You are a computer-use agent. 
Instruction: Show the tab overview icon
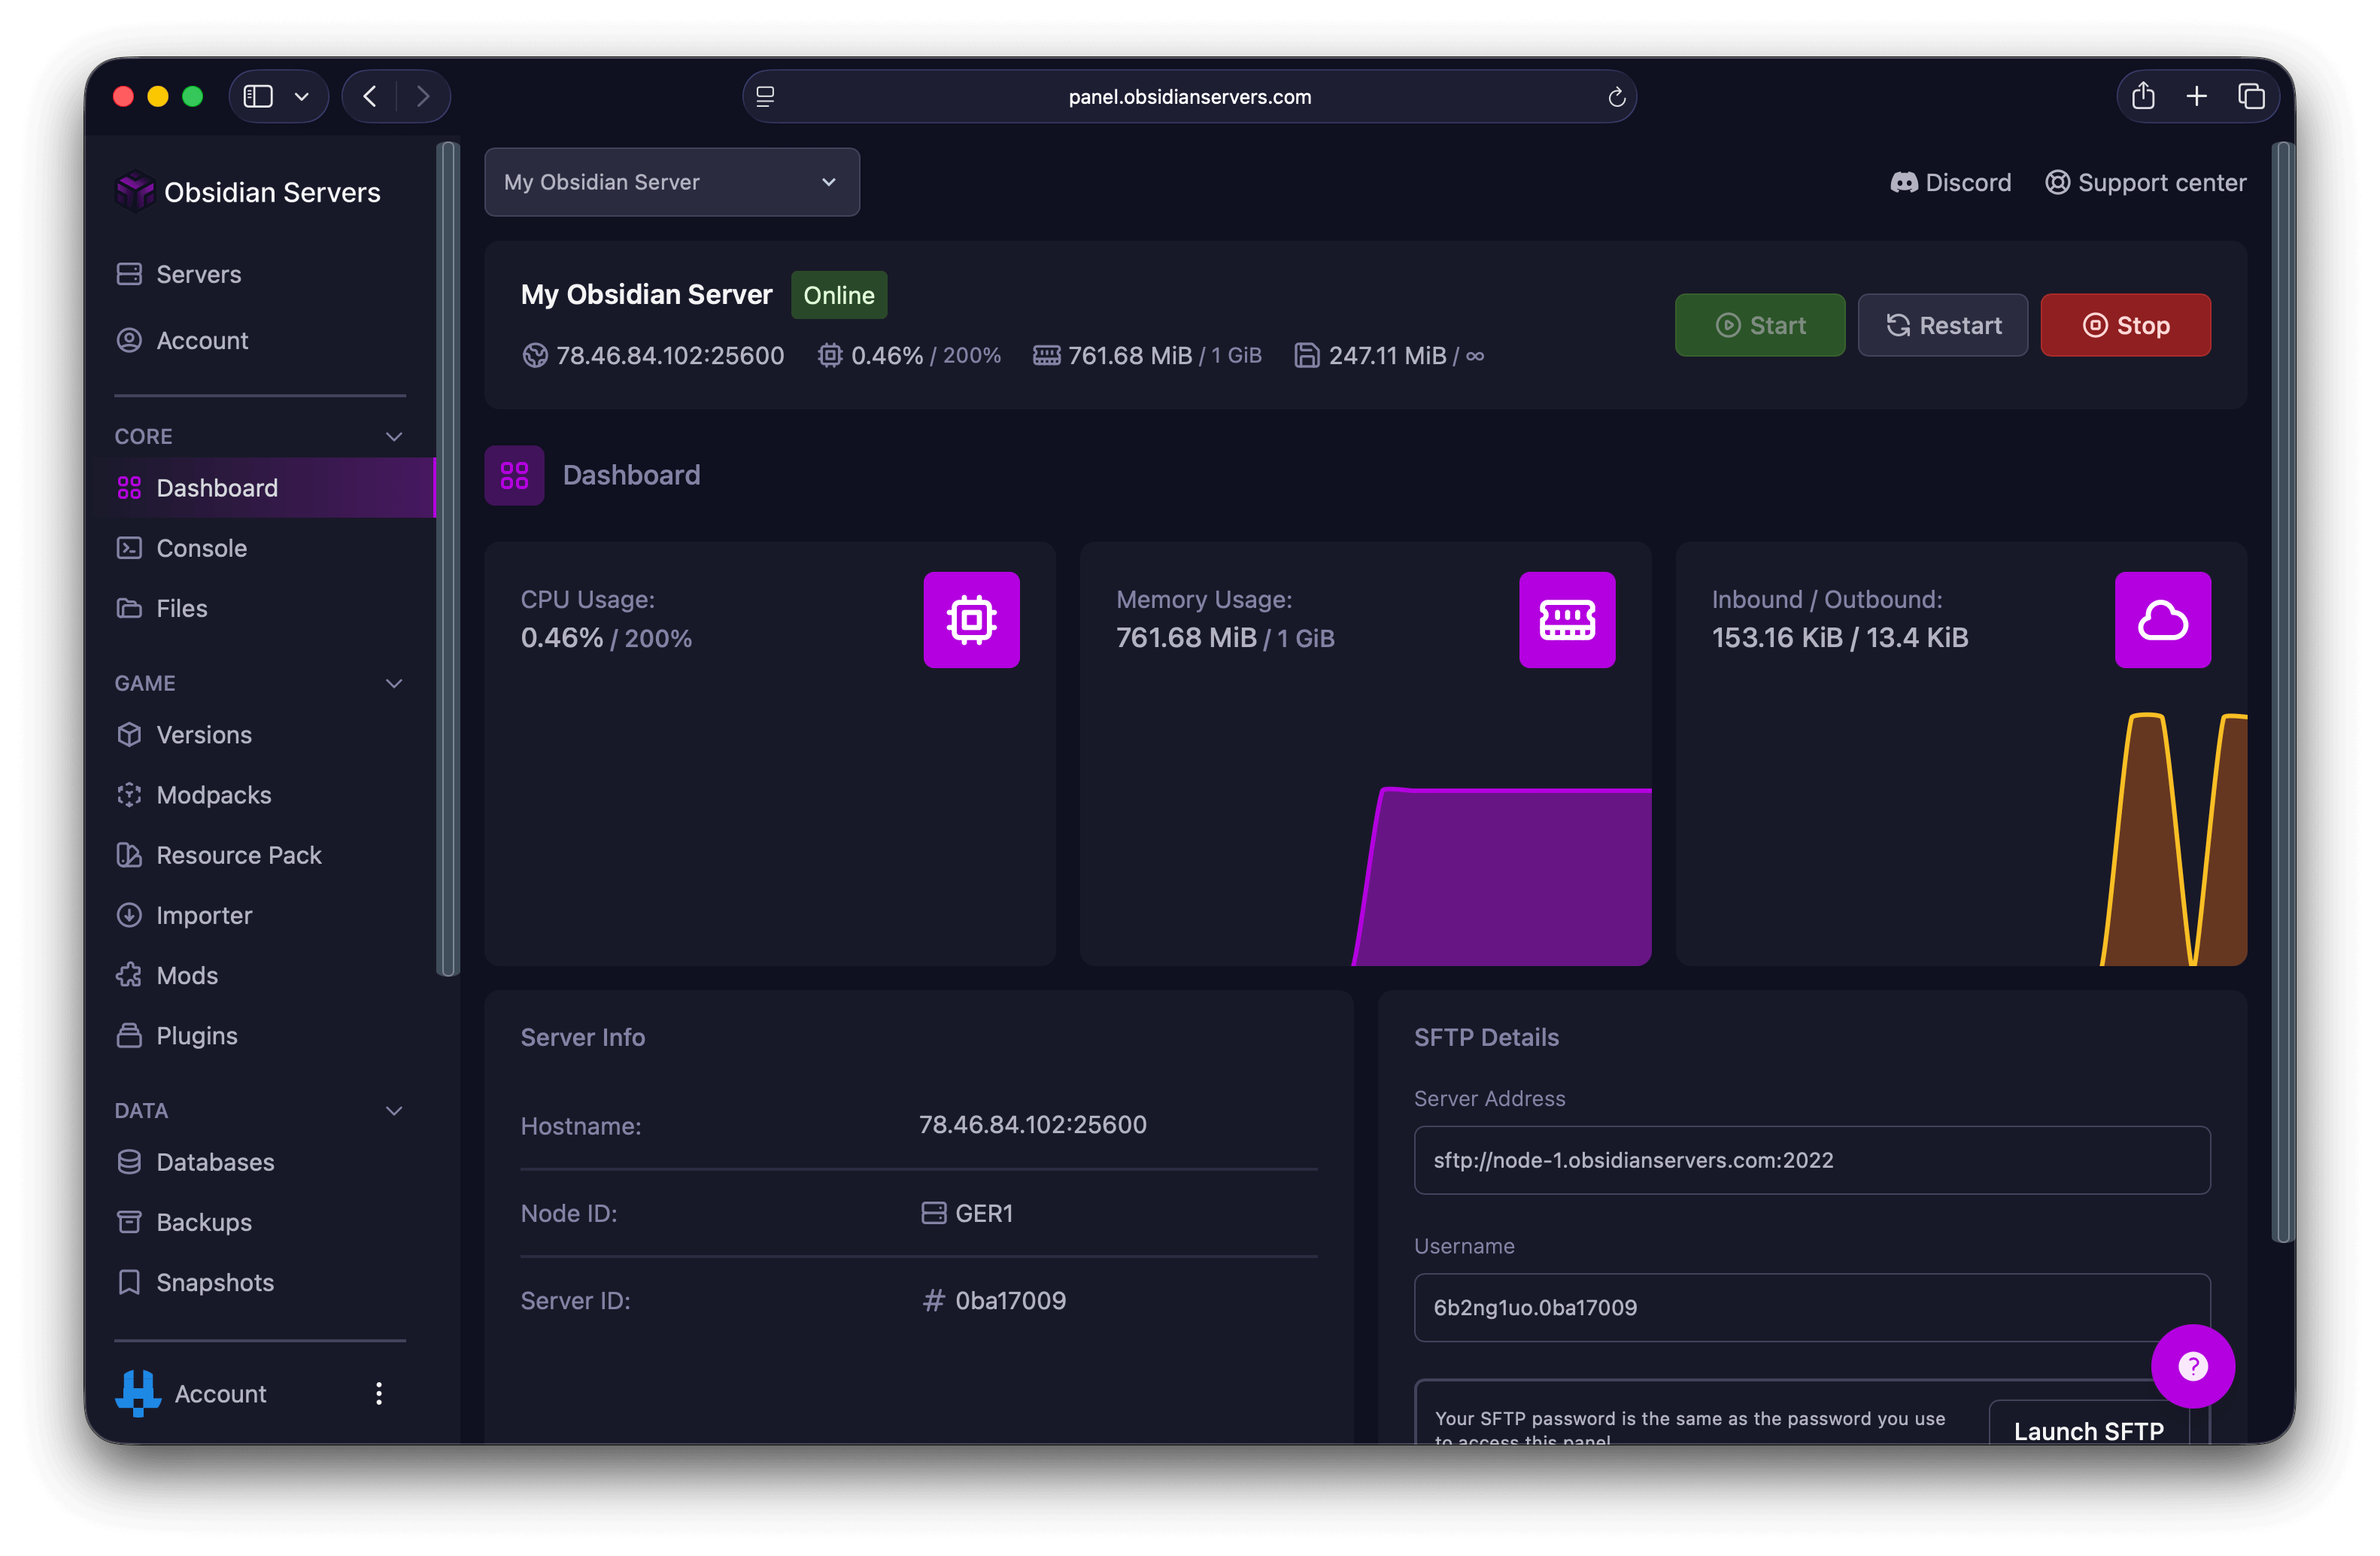(x=2250, y=96)
